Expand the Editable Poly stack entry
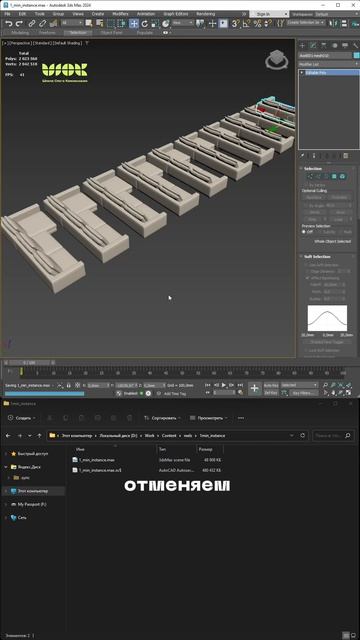This screenshot has width=360, height=640. [302, 73]
